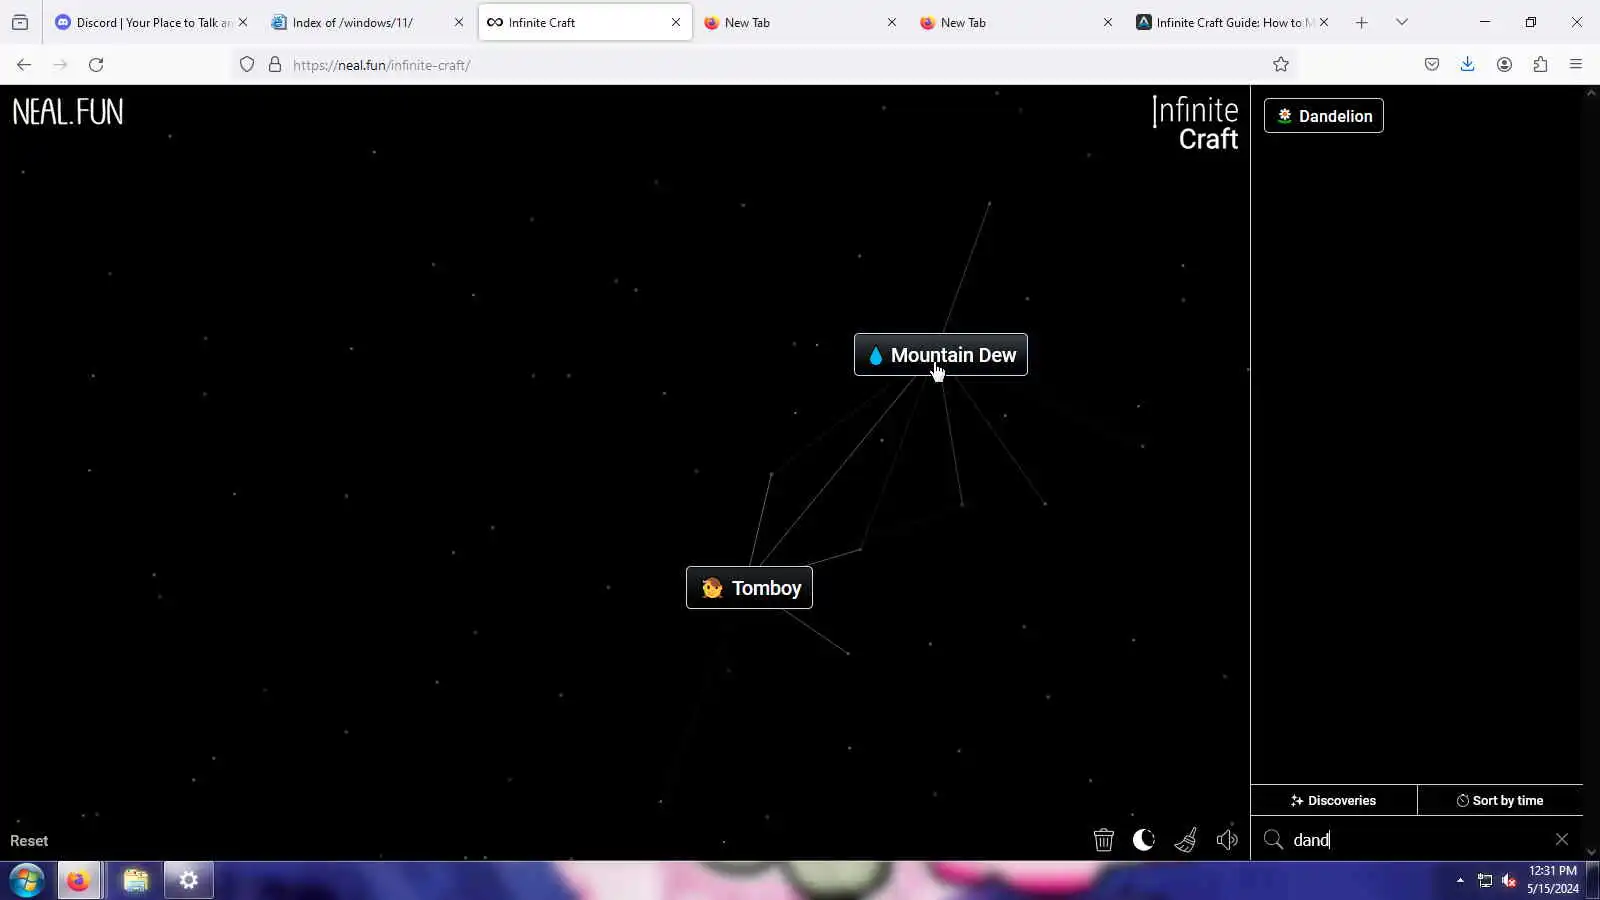View site security lock information

275,65
